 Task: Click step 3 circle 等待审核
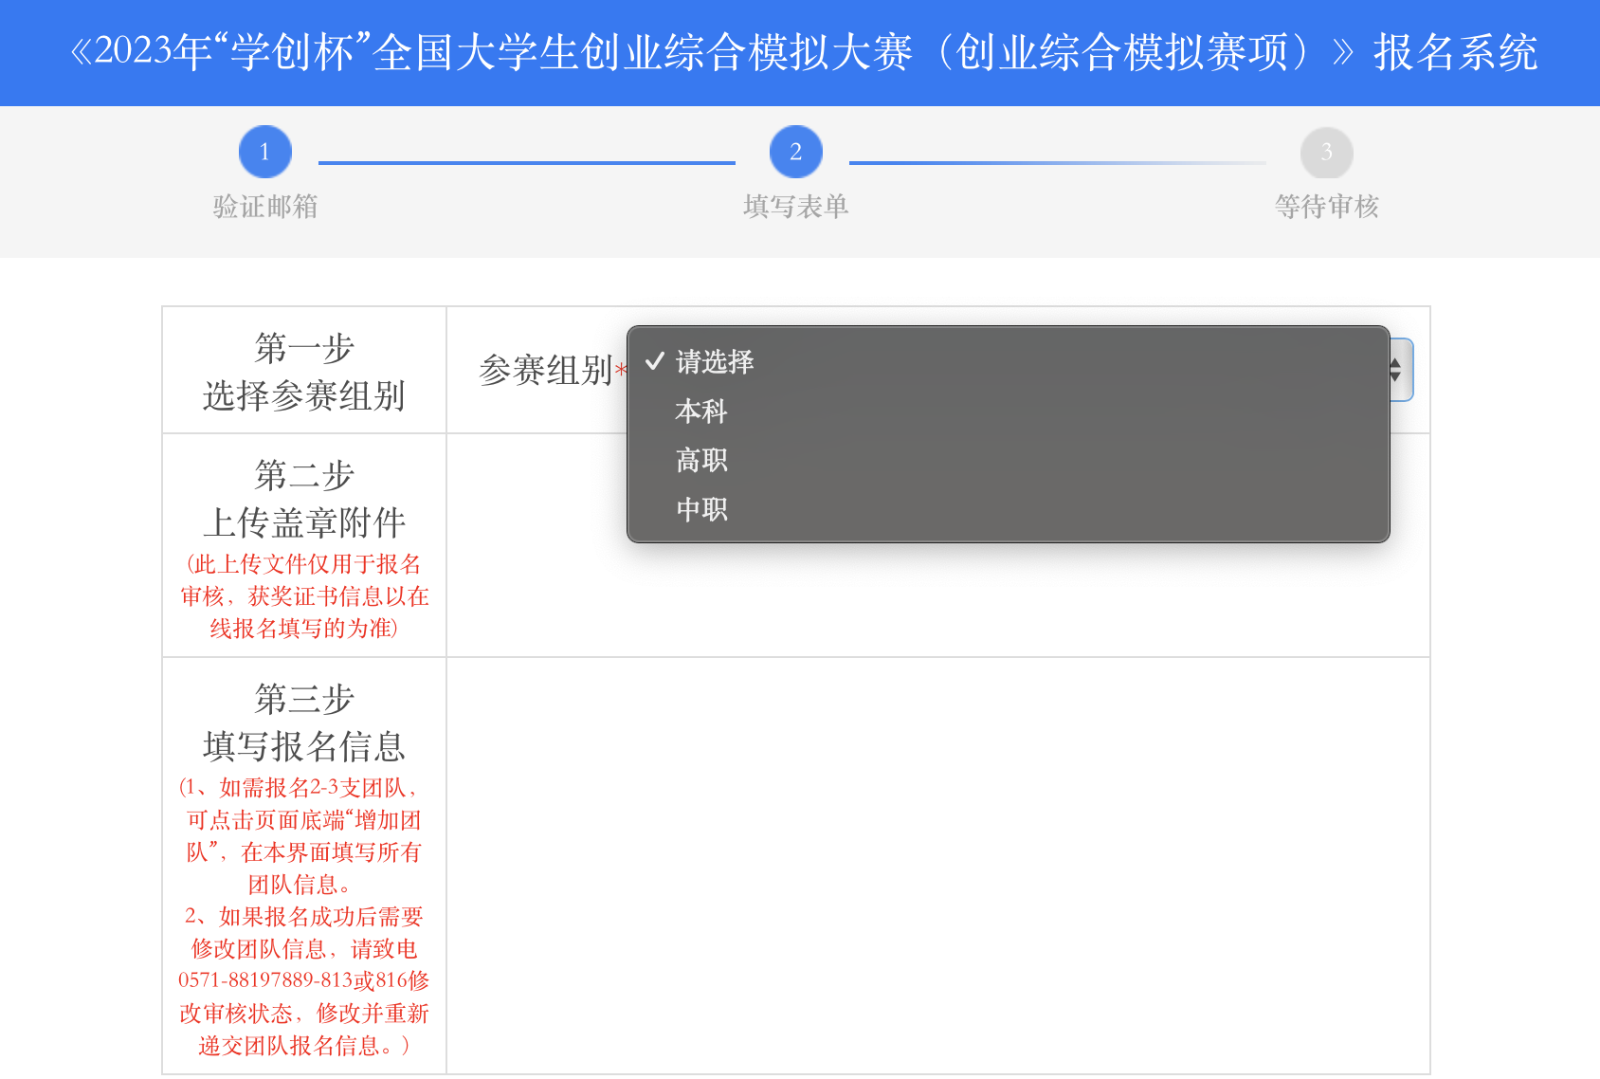point(1326,152)
